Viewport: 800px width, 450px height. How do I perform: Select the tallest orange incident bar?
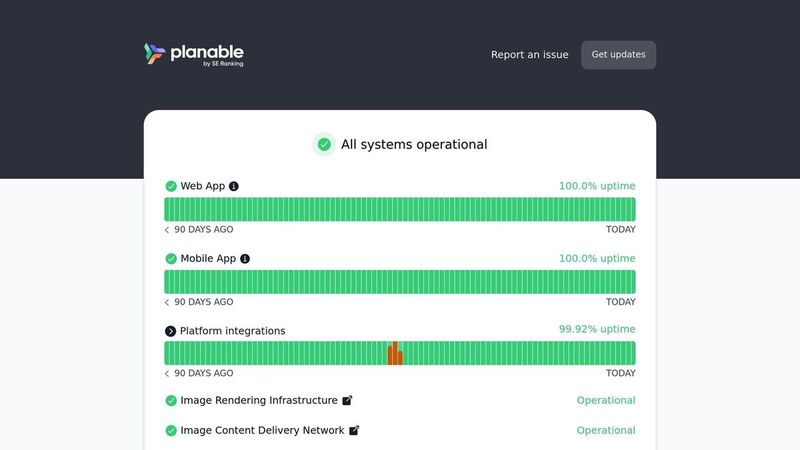pyautogui.click(x=395, y=353)
